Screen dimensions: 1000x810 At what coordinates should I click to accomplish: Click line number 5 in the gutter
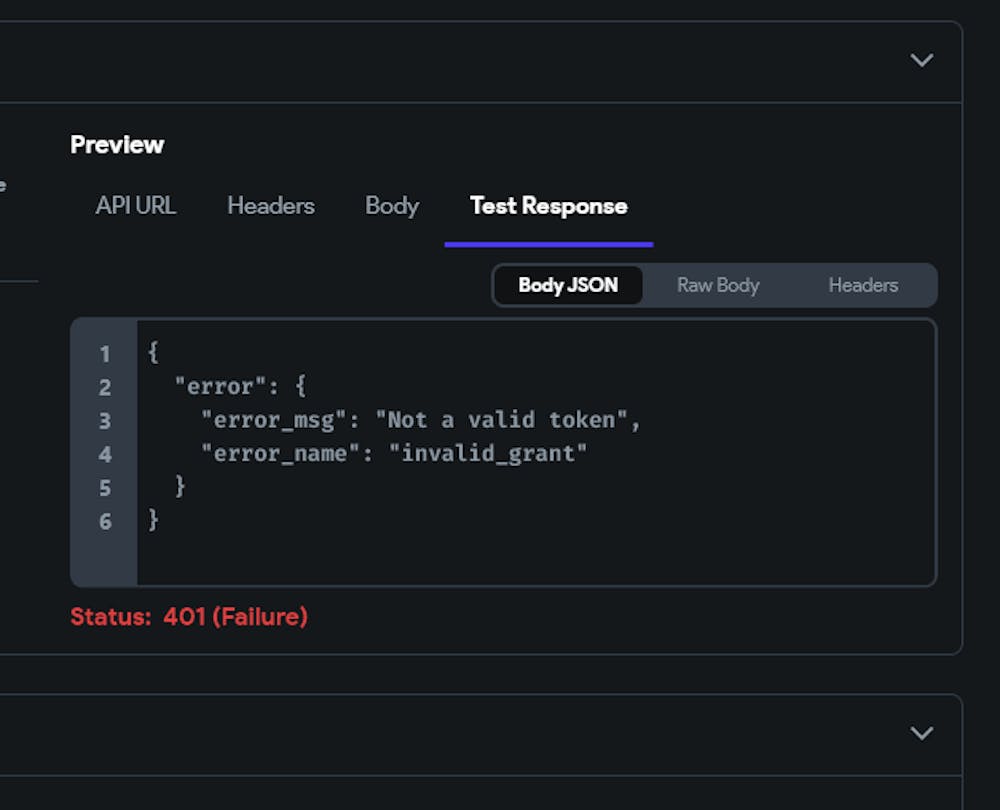click(104, 488)
